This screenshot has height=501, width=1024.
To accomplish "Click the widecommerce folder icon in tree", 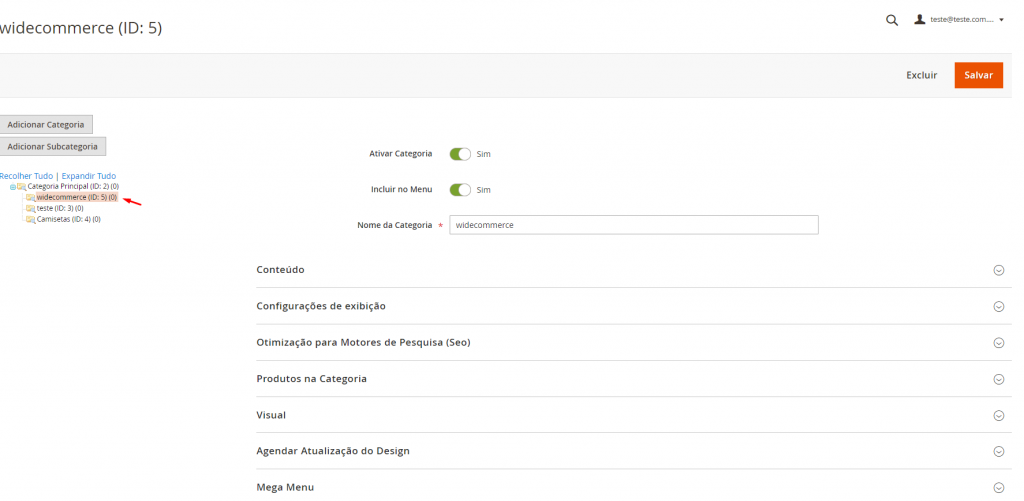I will (31, 197).
